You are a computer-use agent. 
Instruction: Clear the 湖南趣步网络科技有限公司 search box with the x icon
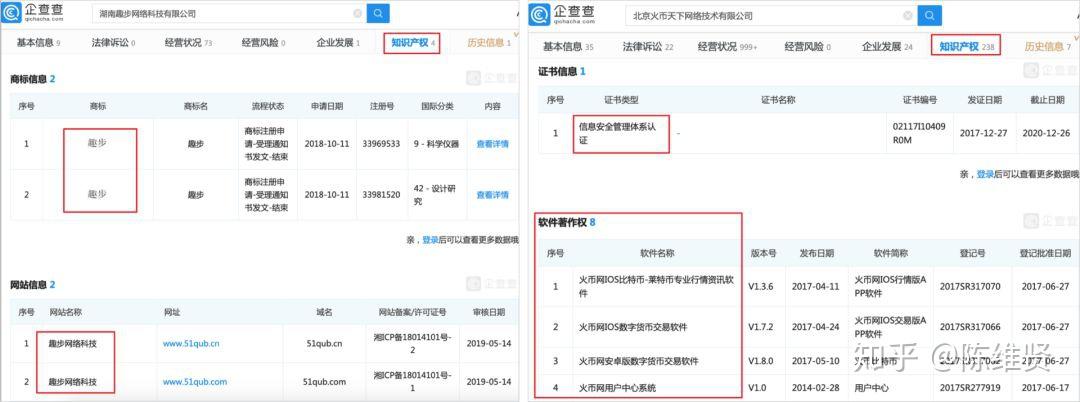(x=357, y=13)
